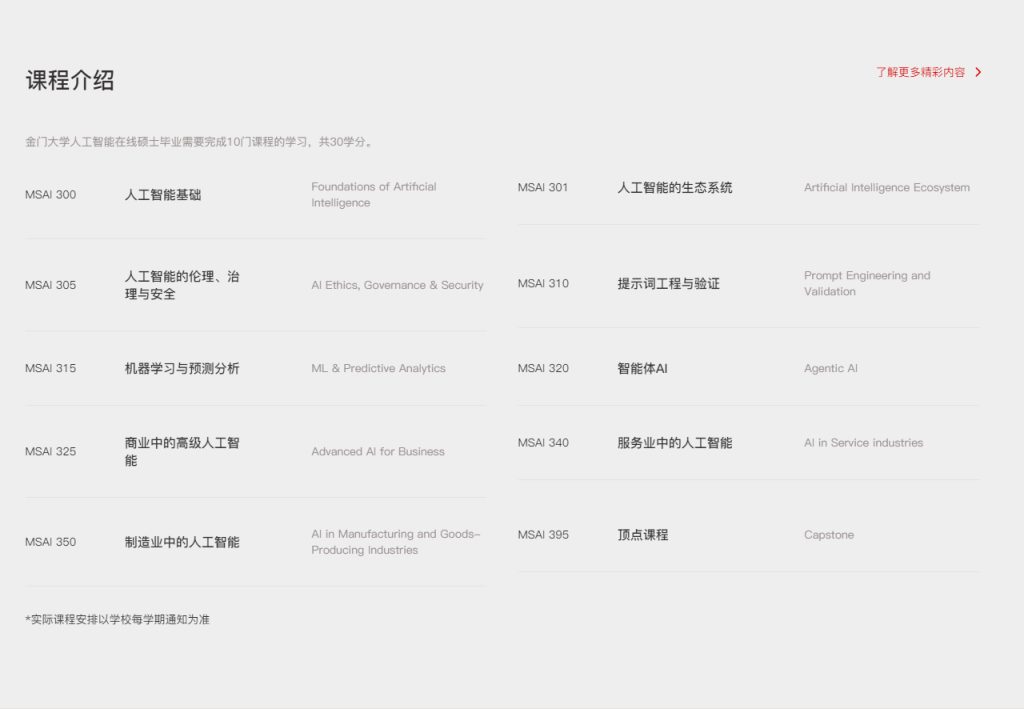
Task: Click the Agentic AI English label
Action: (x=830, y=368)
